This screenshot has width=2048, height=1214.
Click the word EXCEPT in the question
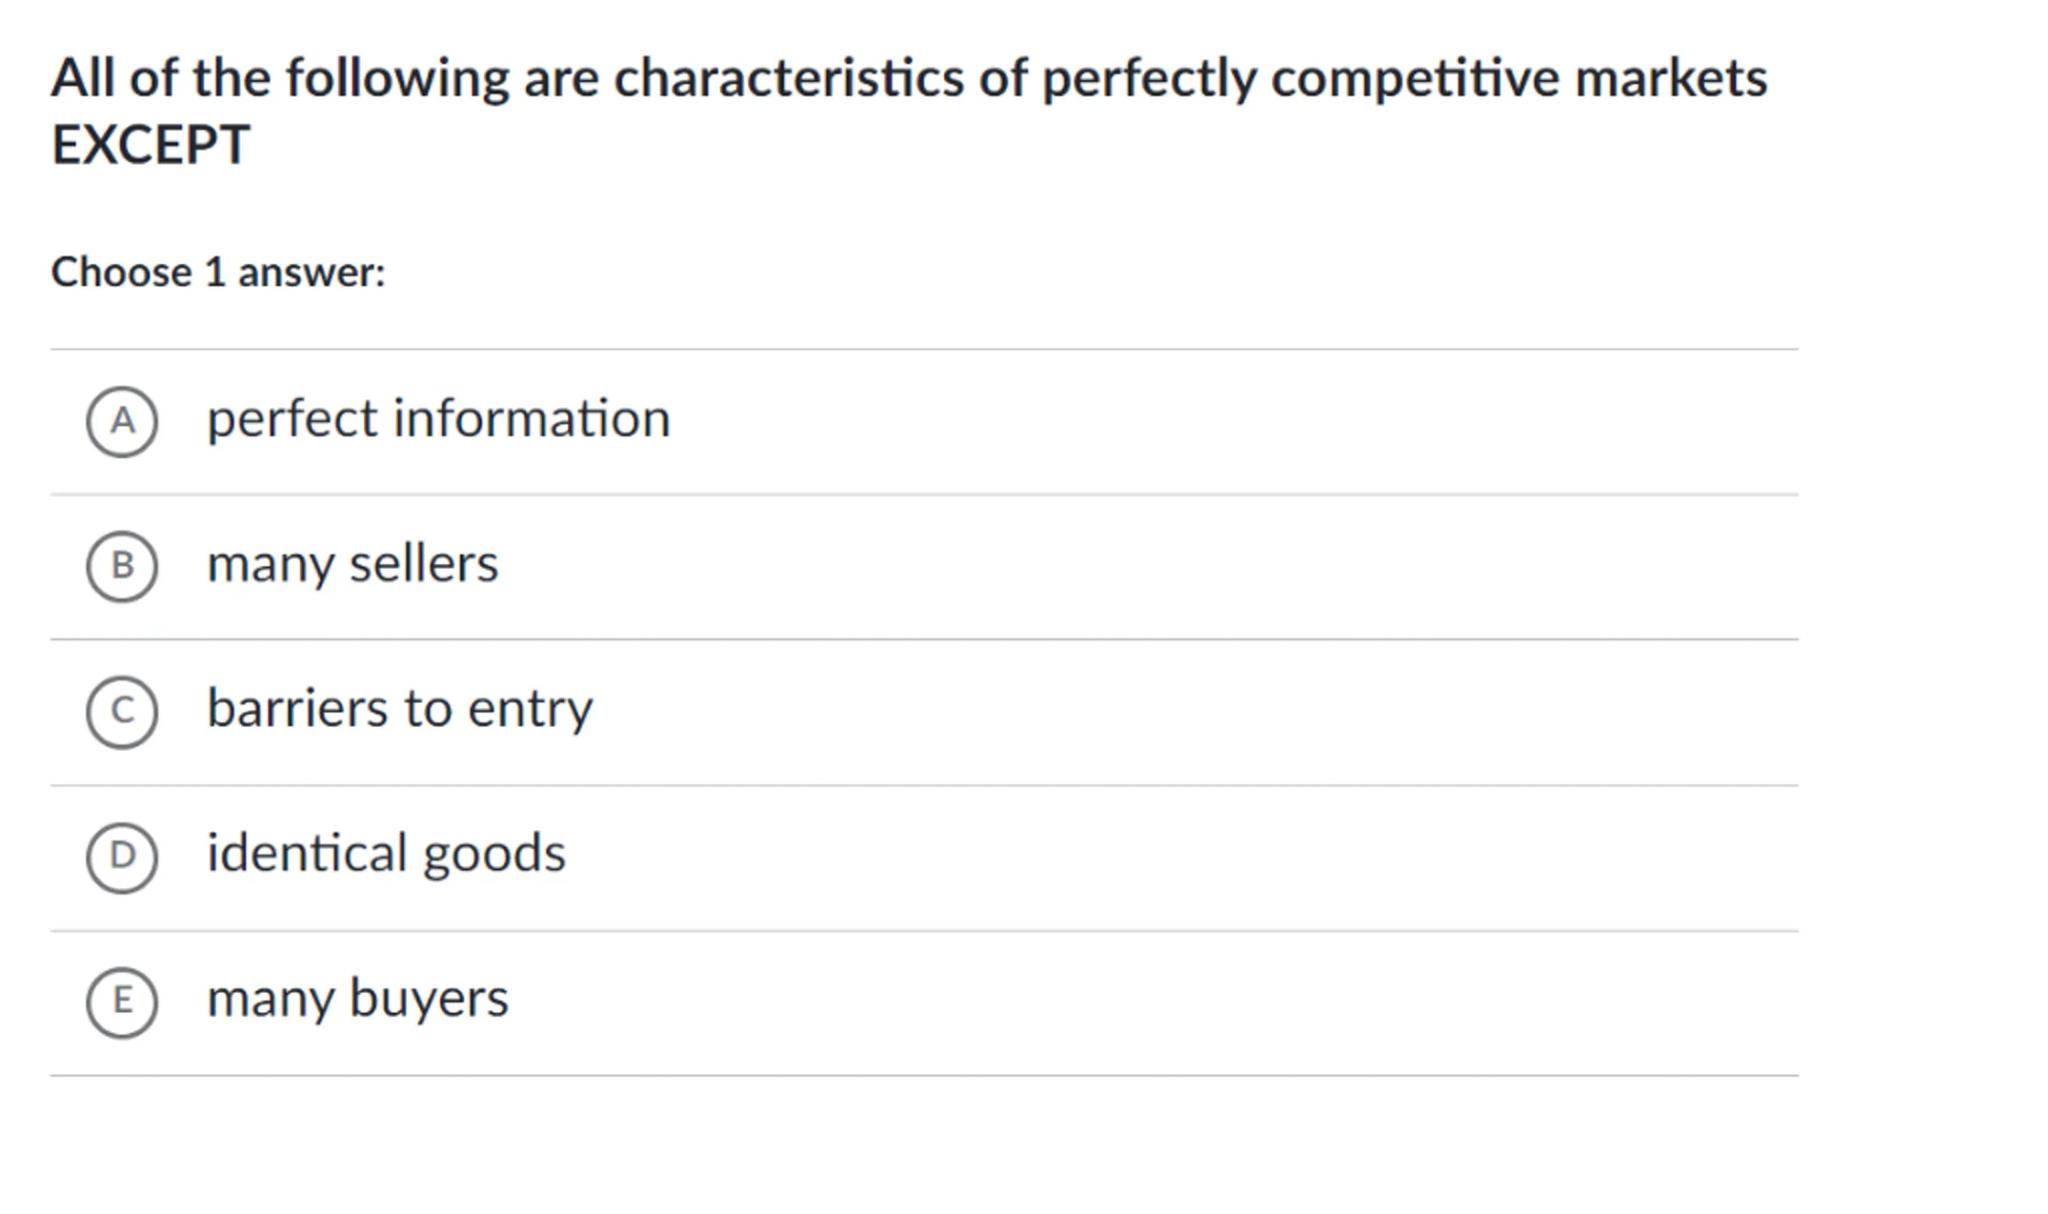coord(150,146)
